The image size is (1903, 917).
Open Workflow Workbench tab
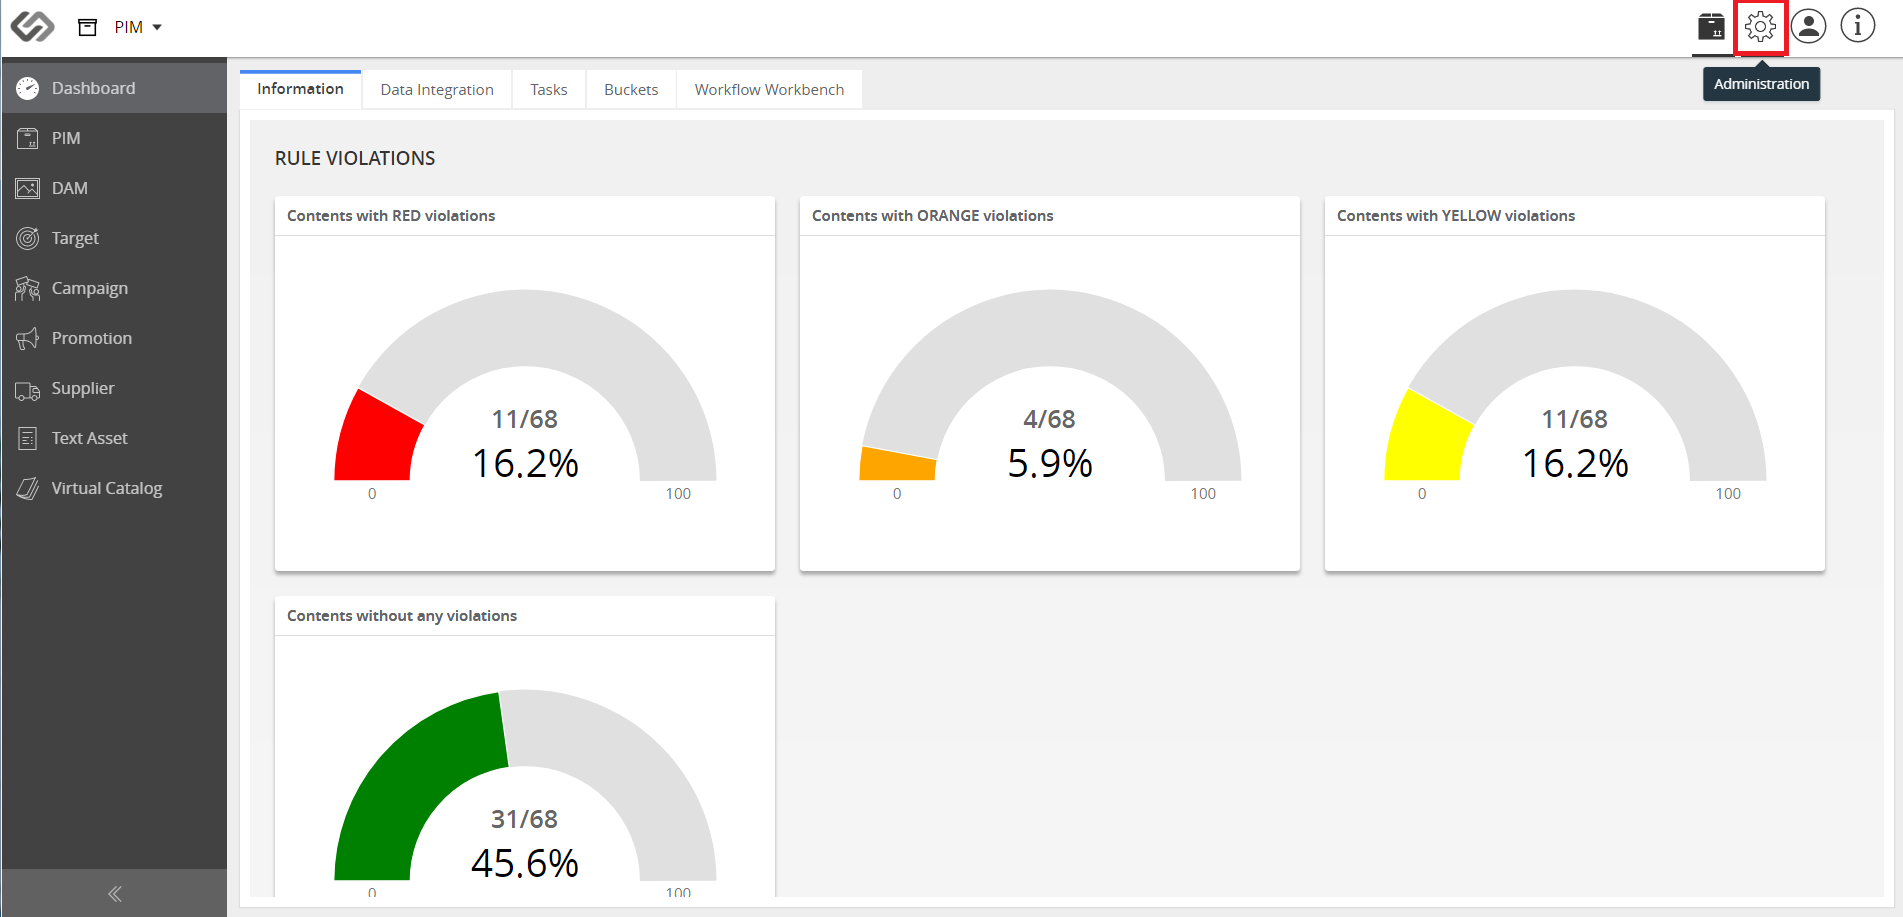click(x=769, y=89)
